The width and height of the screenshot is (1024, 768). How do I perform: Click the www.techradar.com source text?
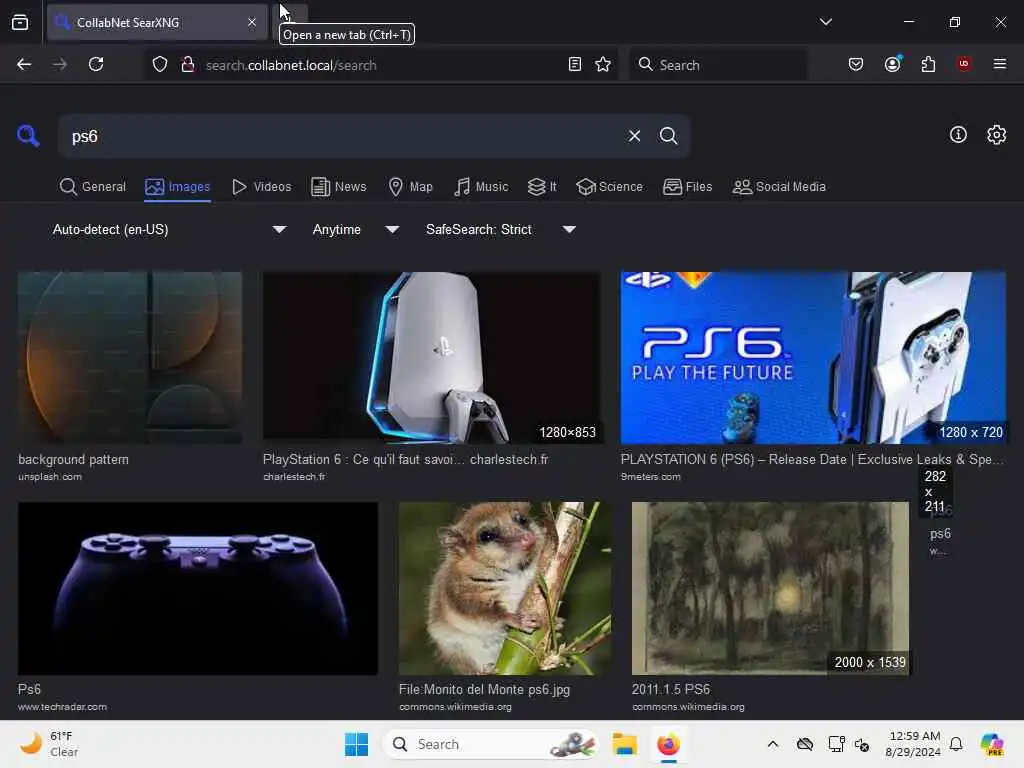click(62, 707)
